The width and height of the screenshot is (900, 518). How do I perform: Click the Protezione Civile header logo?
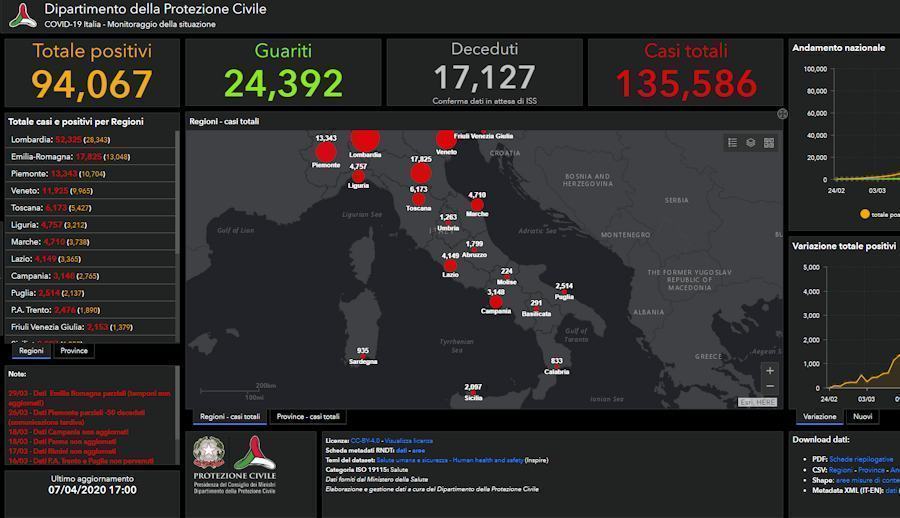(23, 16)
